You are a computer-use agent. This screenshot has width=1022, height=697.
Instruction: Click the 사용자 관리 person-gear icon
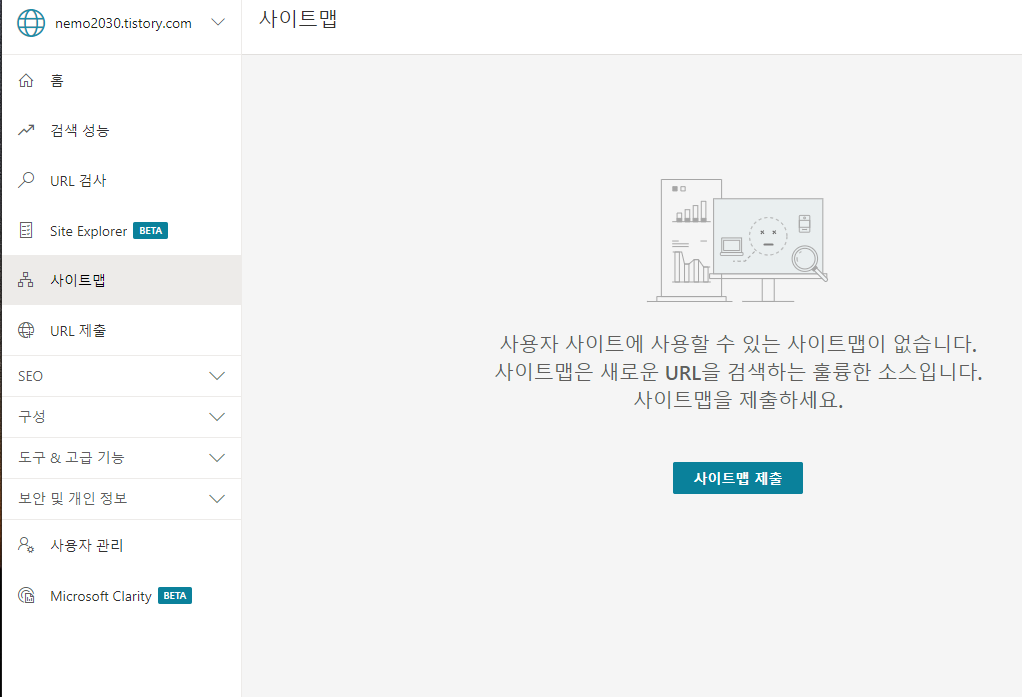(x=26, y=545)
